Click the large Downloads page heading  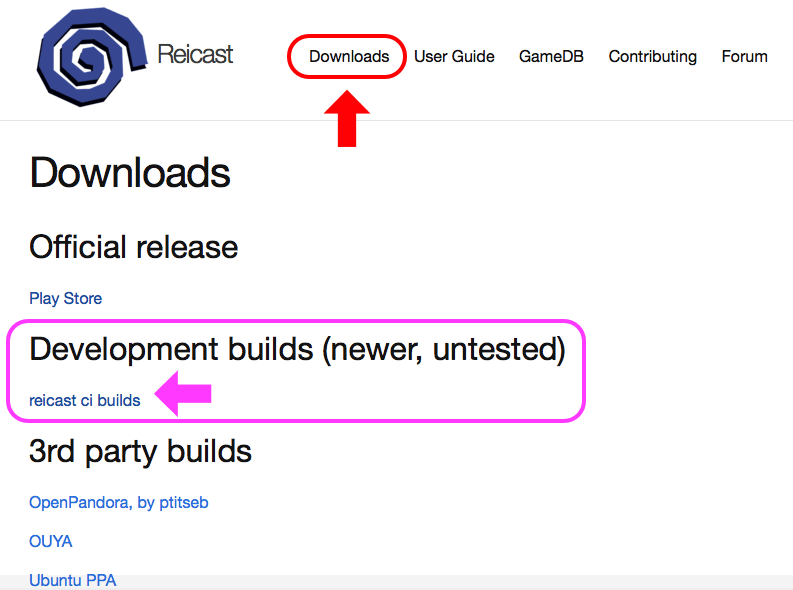click(x=130, y=173)
